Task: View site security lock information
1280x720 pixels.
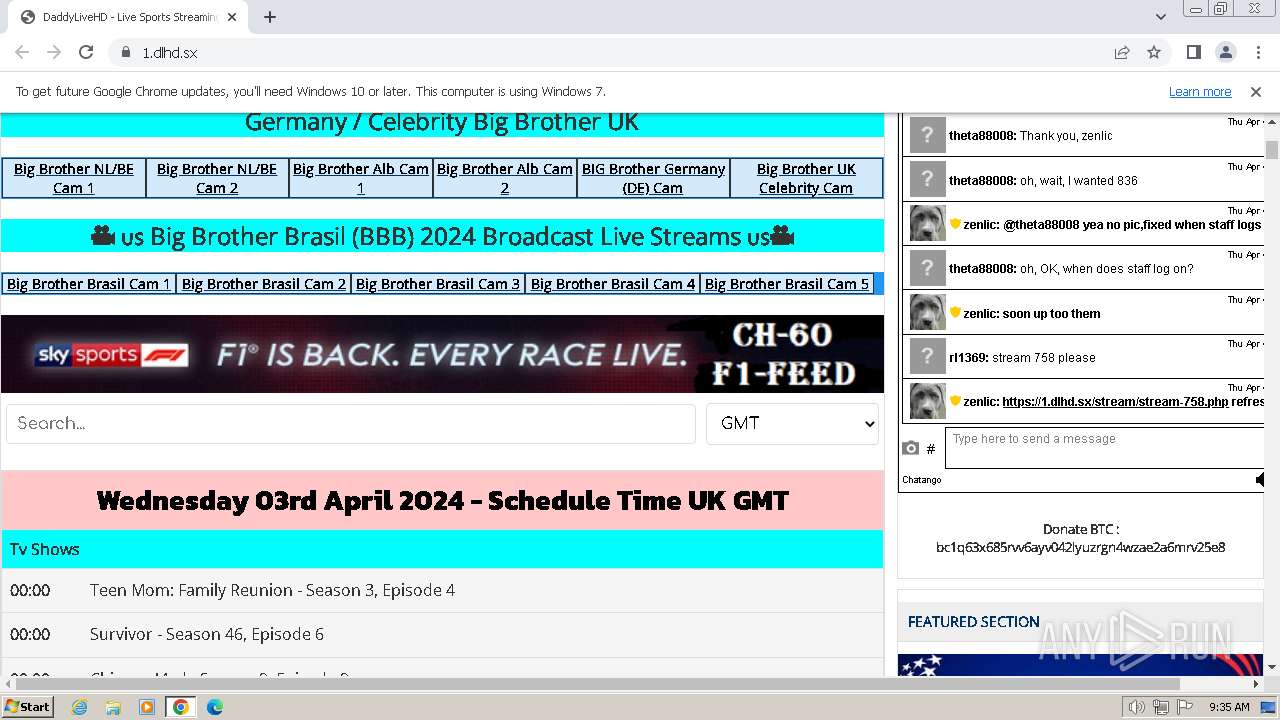Action: tap(126, 52)
